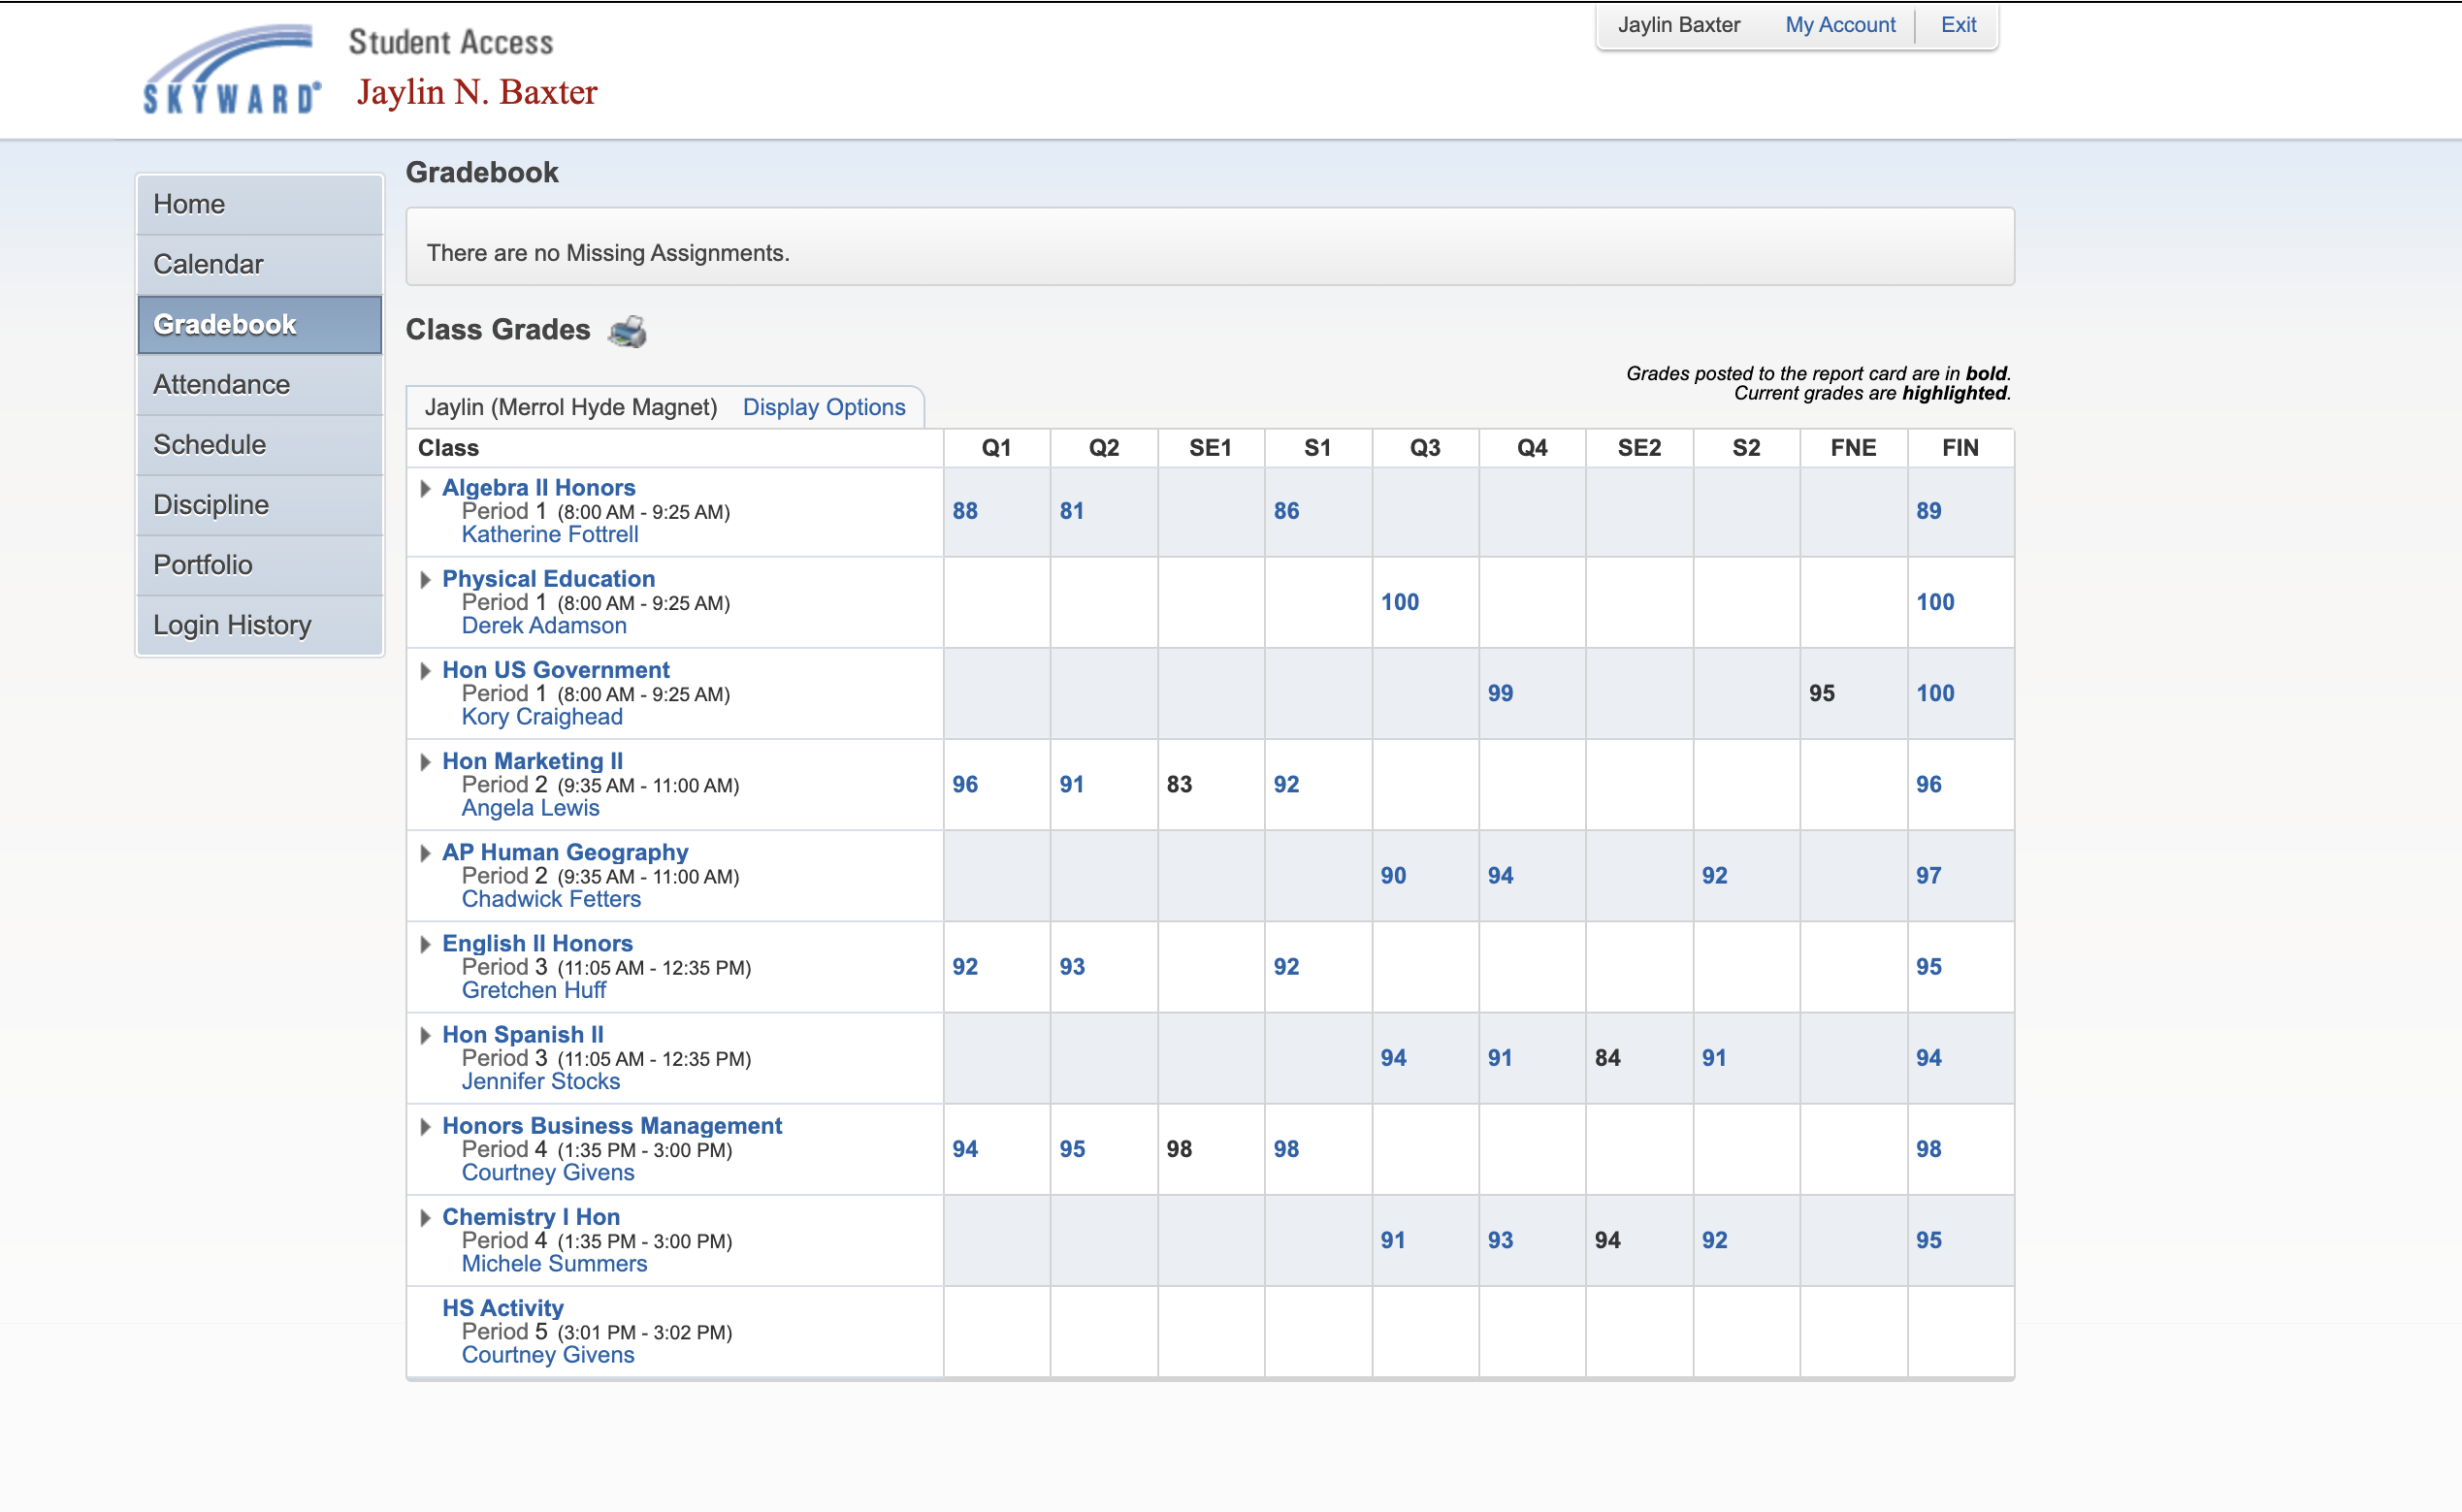
Task: Open the Algebra II Honors class link
Action: click(539, 487)
